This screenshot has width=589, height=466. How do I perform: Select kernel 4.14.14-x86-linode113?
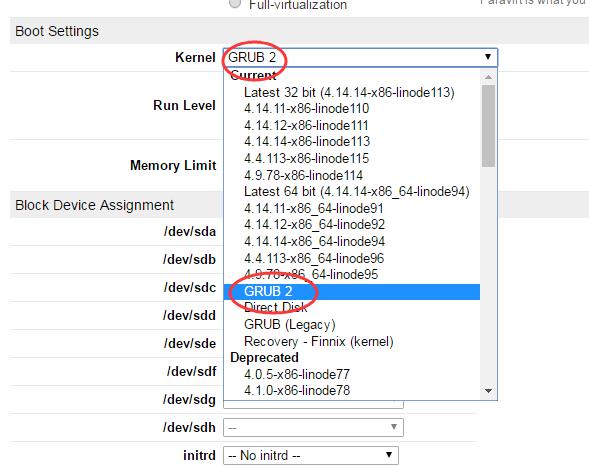(352, 142)
